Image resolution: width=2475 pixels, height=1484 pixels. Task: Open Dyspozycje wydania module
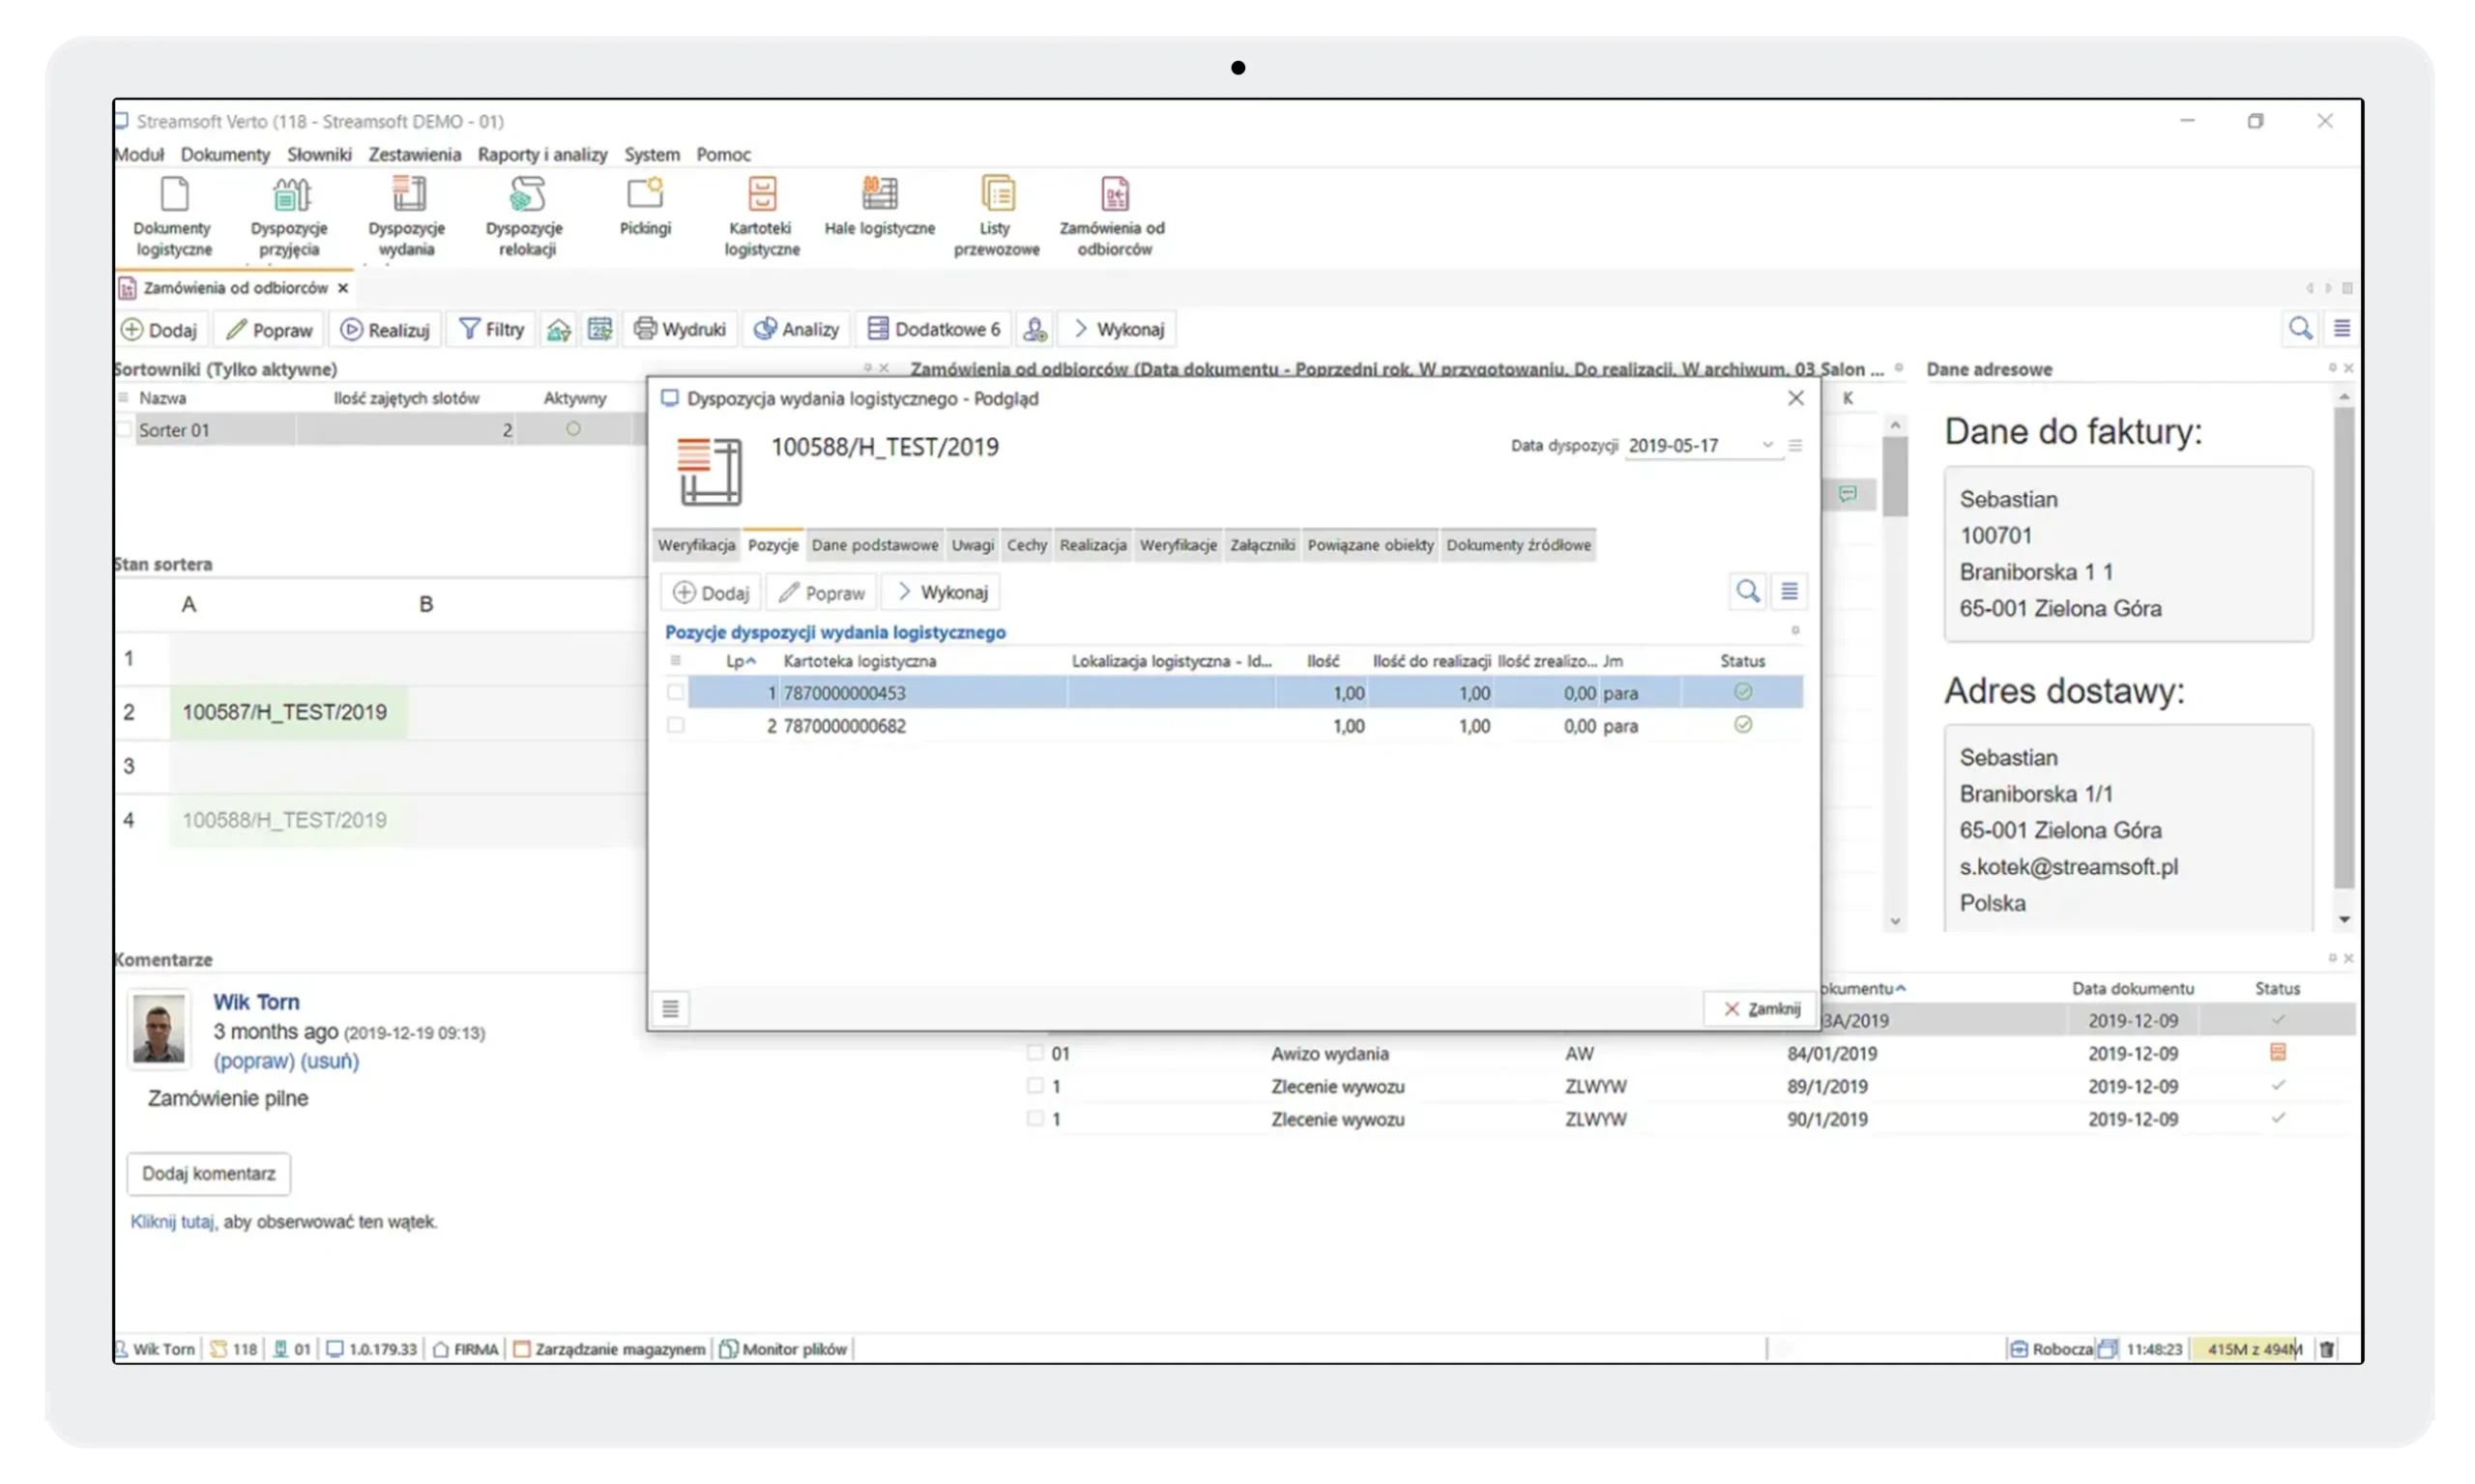click(406, 213)
